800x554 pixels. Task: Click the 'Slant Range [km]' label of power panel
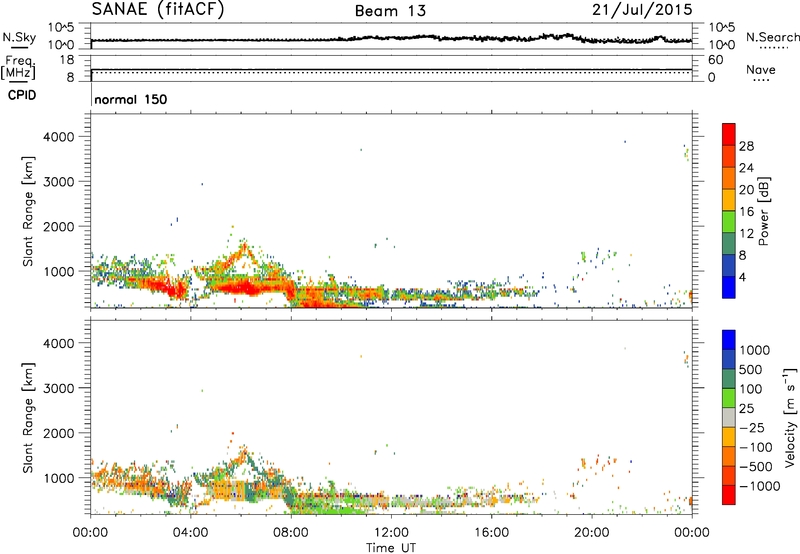(x=28, y=211)
